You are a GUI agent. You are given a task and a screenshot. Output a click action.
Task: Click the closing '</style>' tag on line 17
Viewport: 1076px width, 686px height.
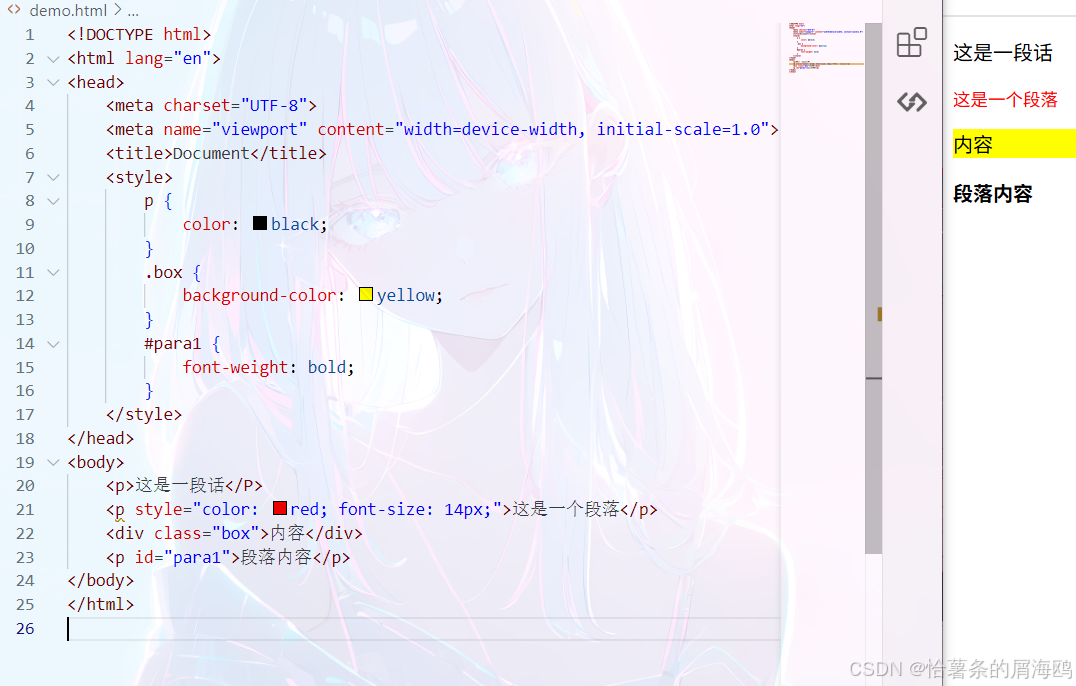tap(144, 415)
